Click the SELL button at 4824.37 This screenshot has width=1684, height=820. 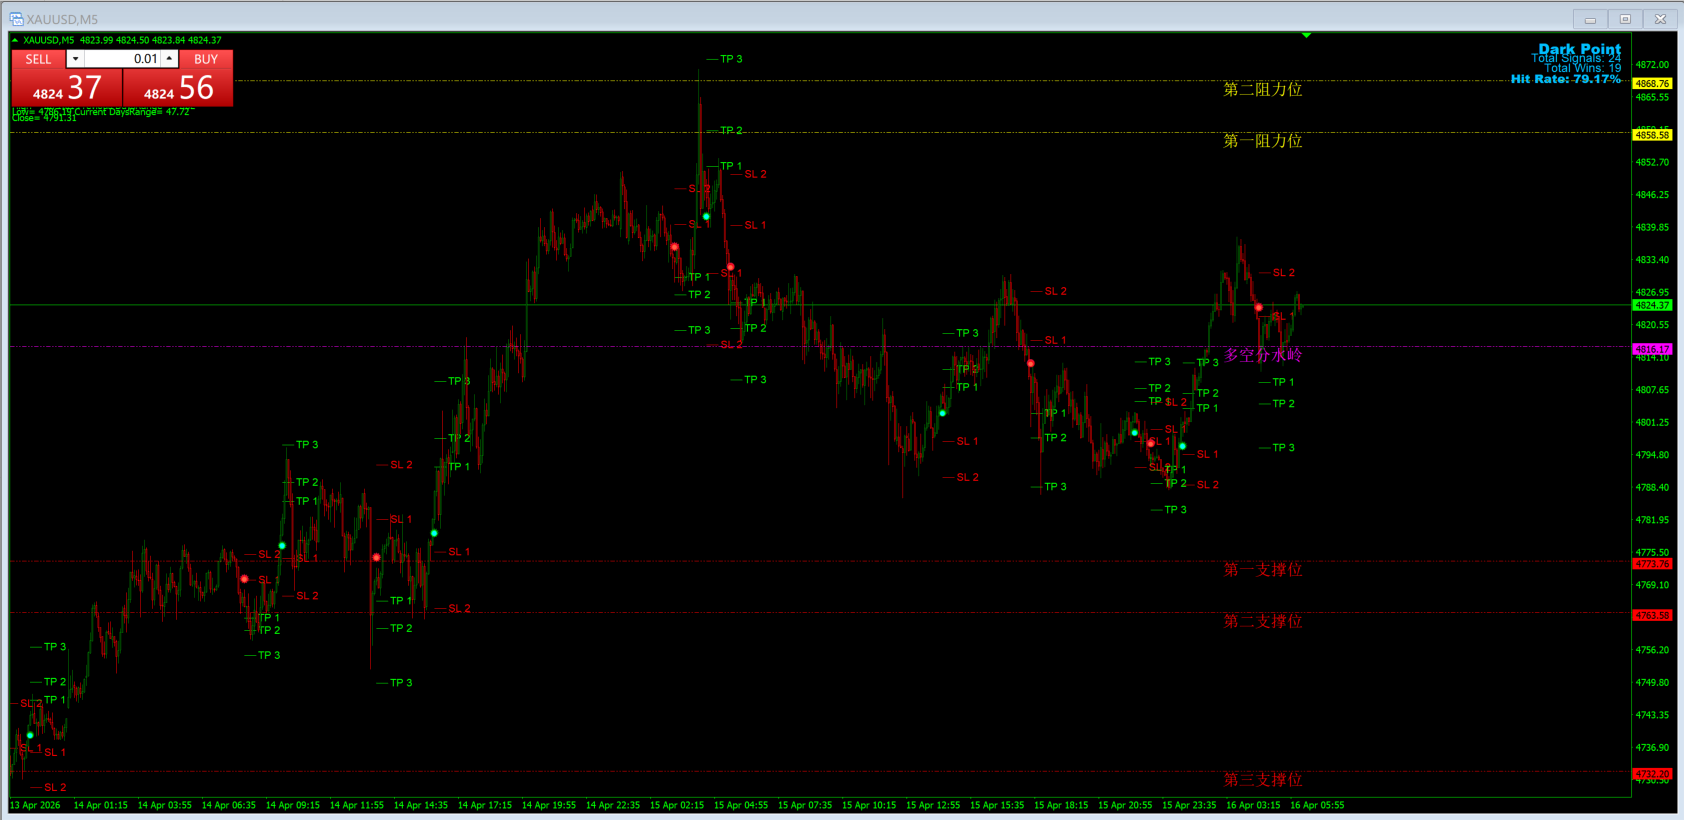pos(67,87)
